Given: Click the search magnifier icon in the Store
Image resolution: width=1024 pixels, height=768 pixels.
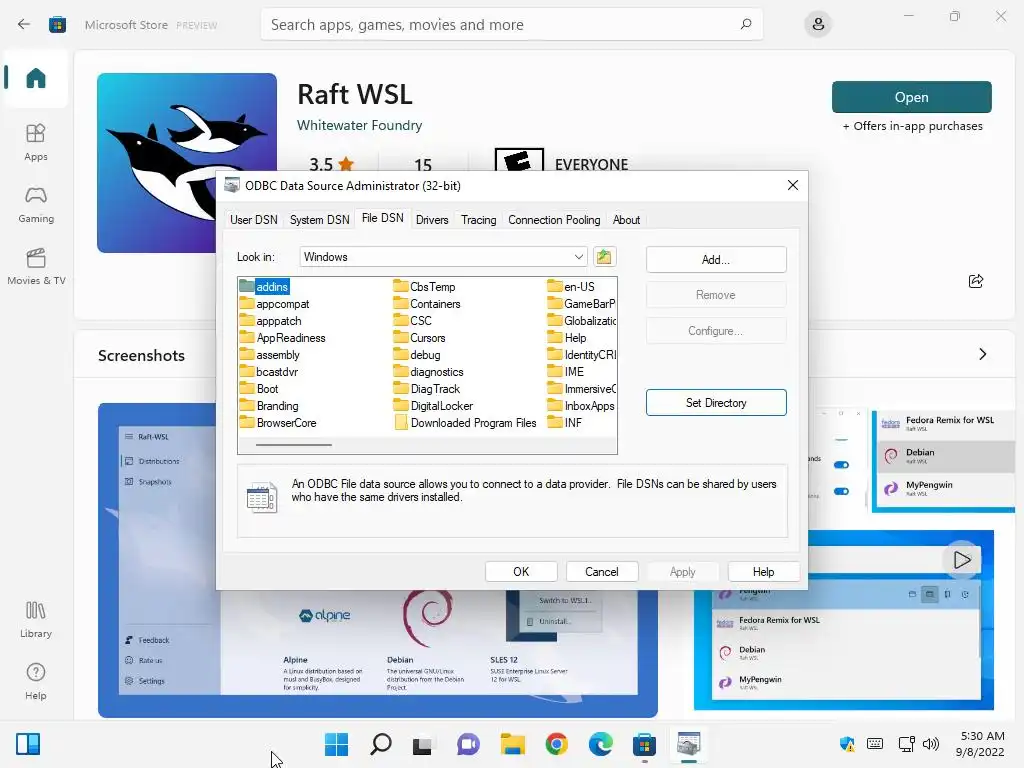Looking at the screenshot, I should click(x=746, y=24).
